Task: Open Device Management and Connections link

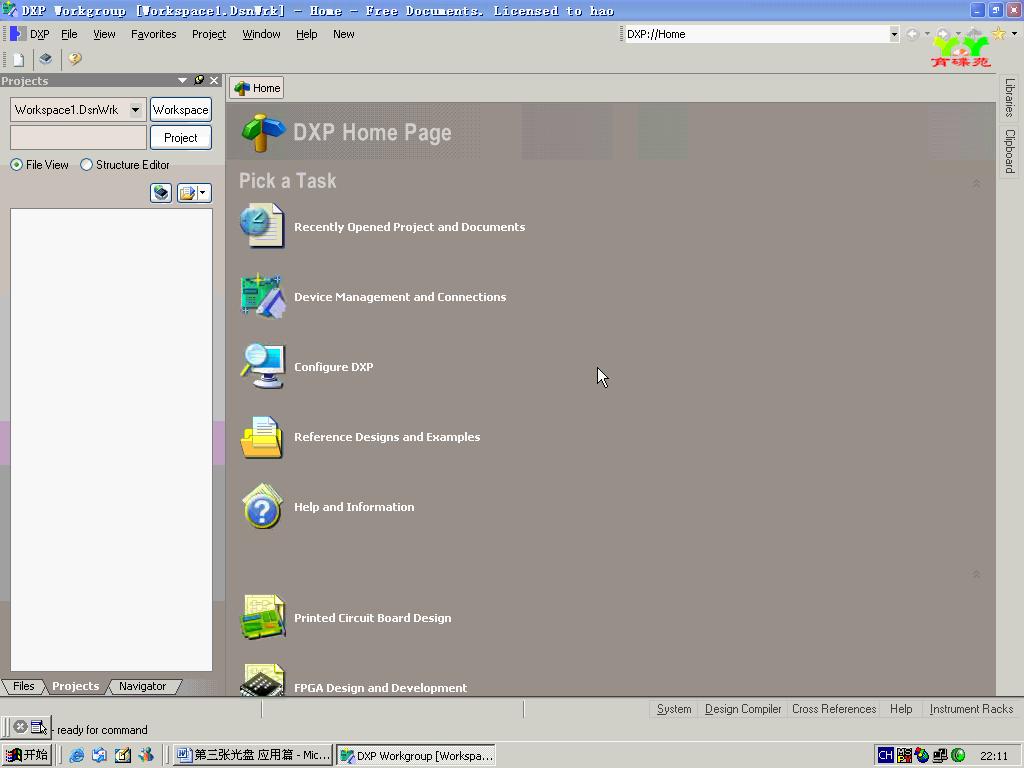Action: (x=400, y=296)
